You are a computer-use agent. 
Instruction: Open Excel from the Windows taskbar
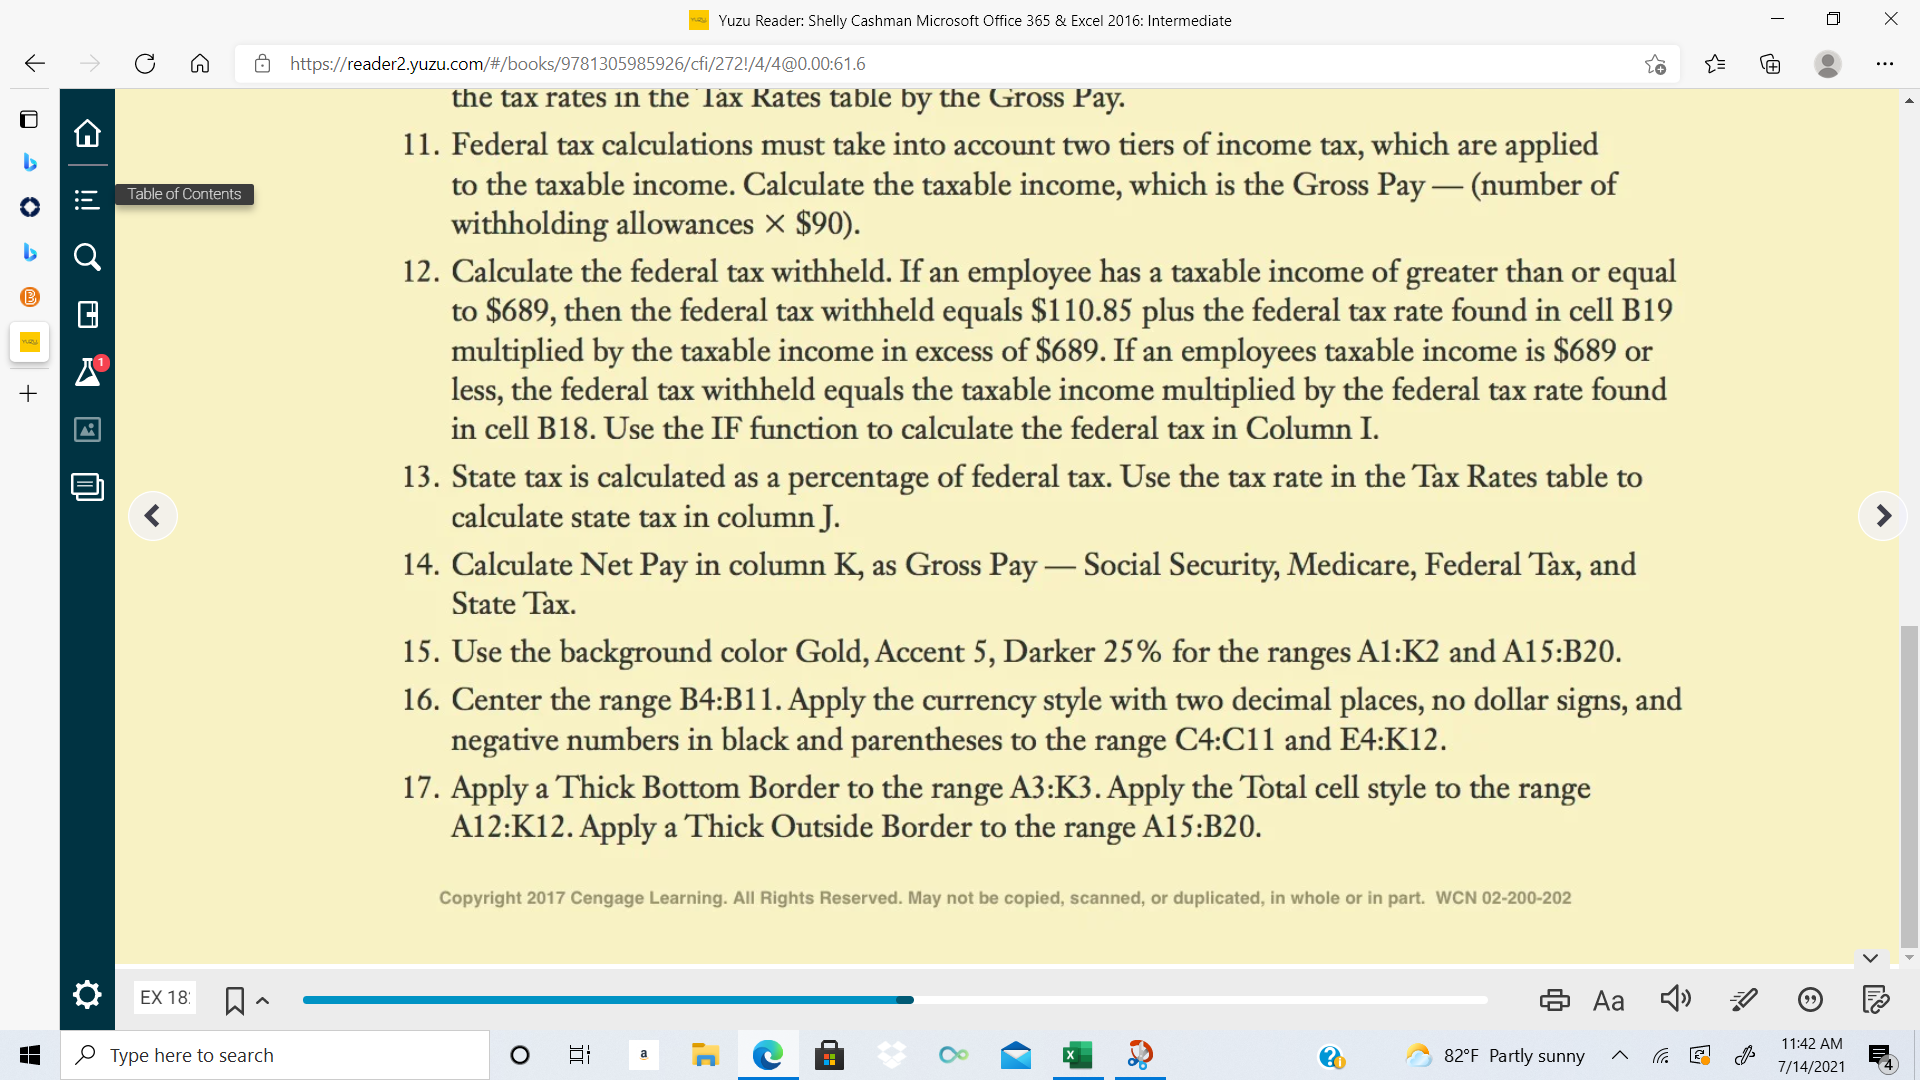1077,1055
